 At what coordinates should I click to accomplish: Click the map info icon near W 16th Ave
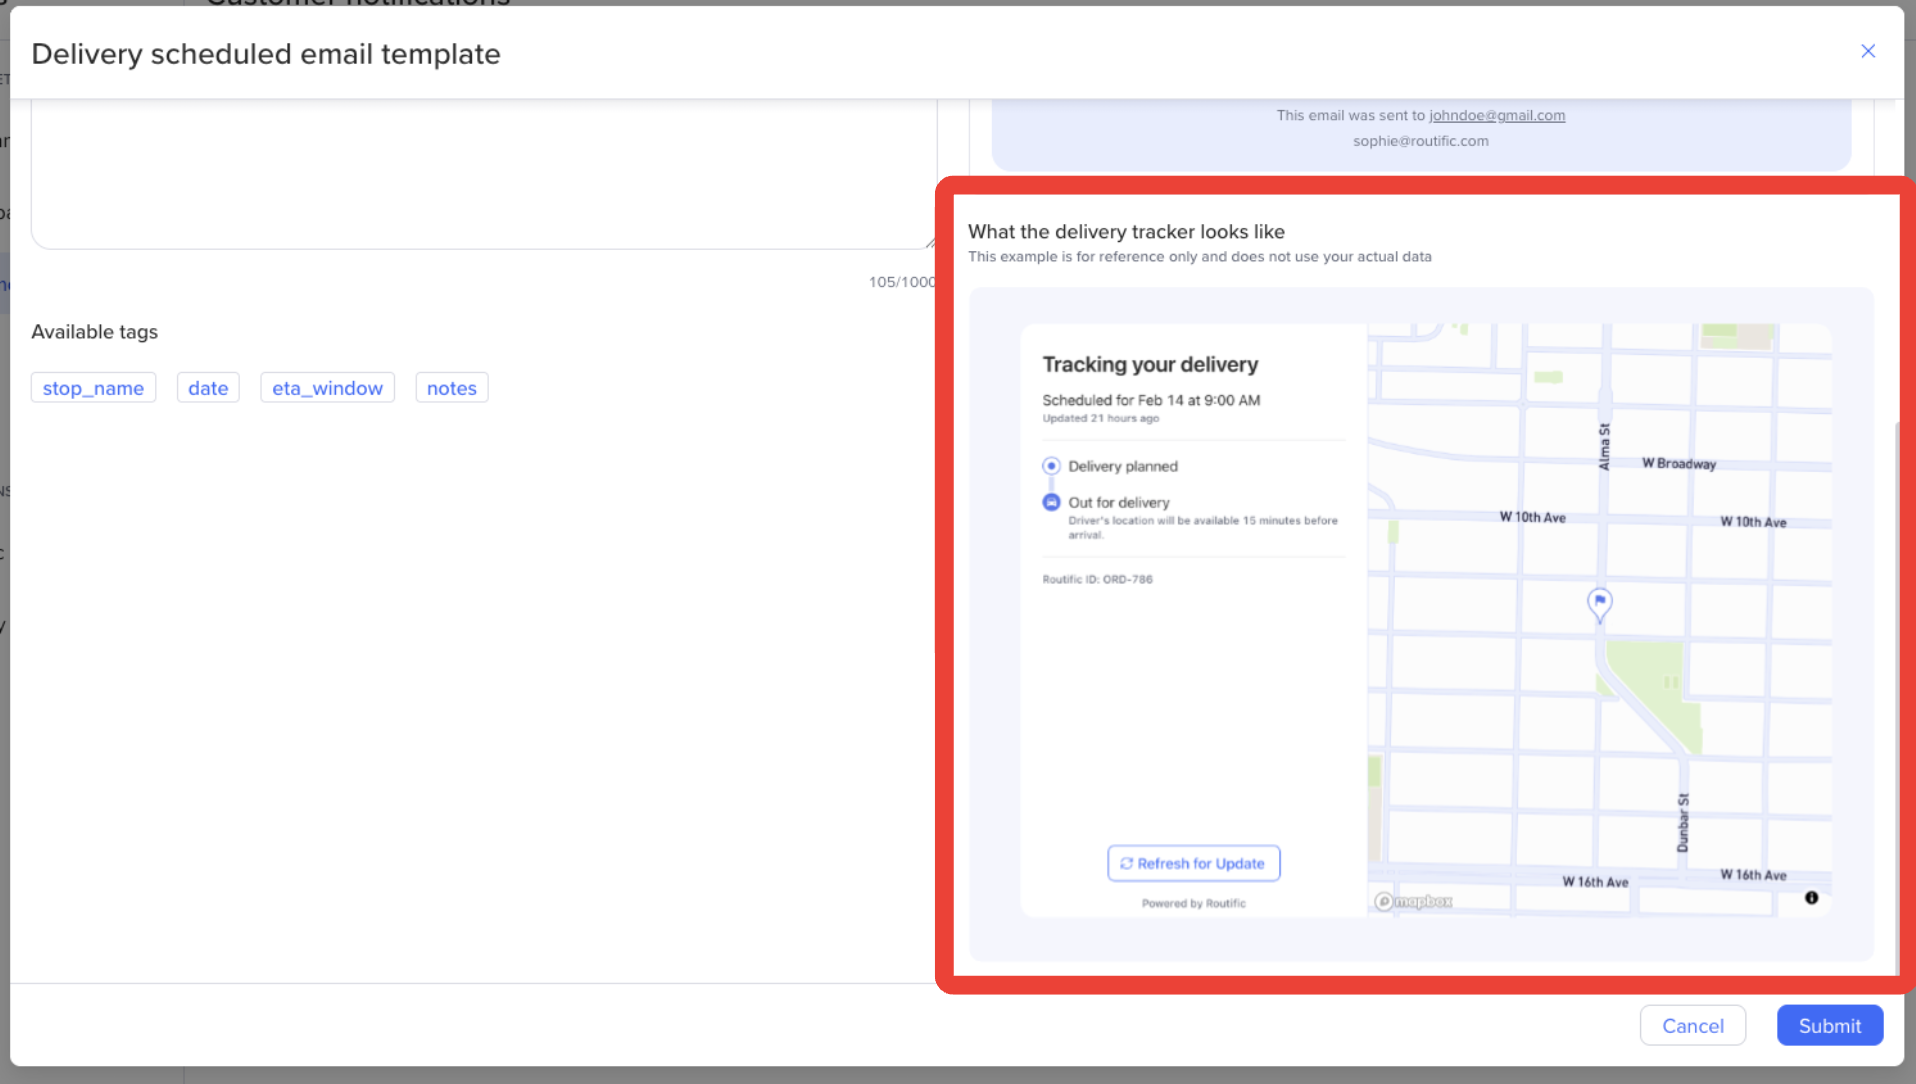pyautogui.click(x=1811, y=898)
